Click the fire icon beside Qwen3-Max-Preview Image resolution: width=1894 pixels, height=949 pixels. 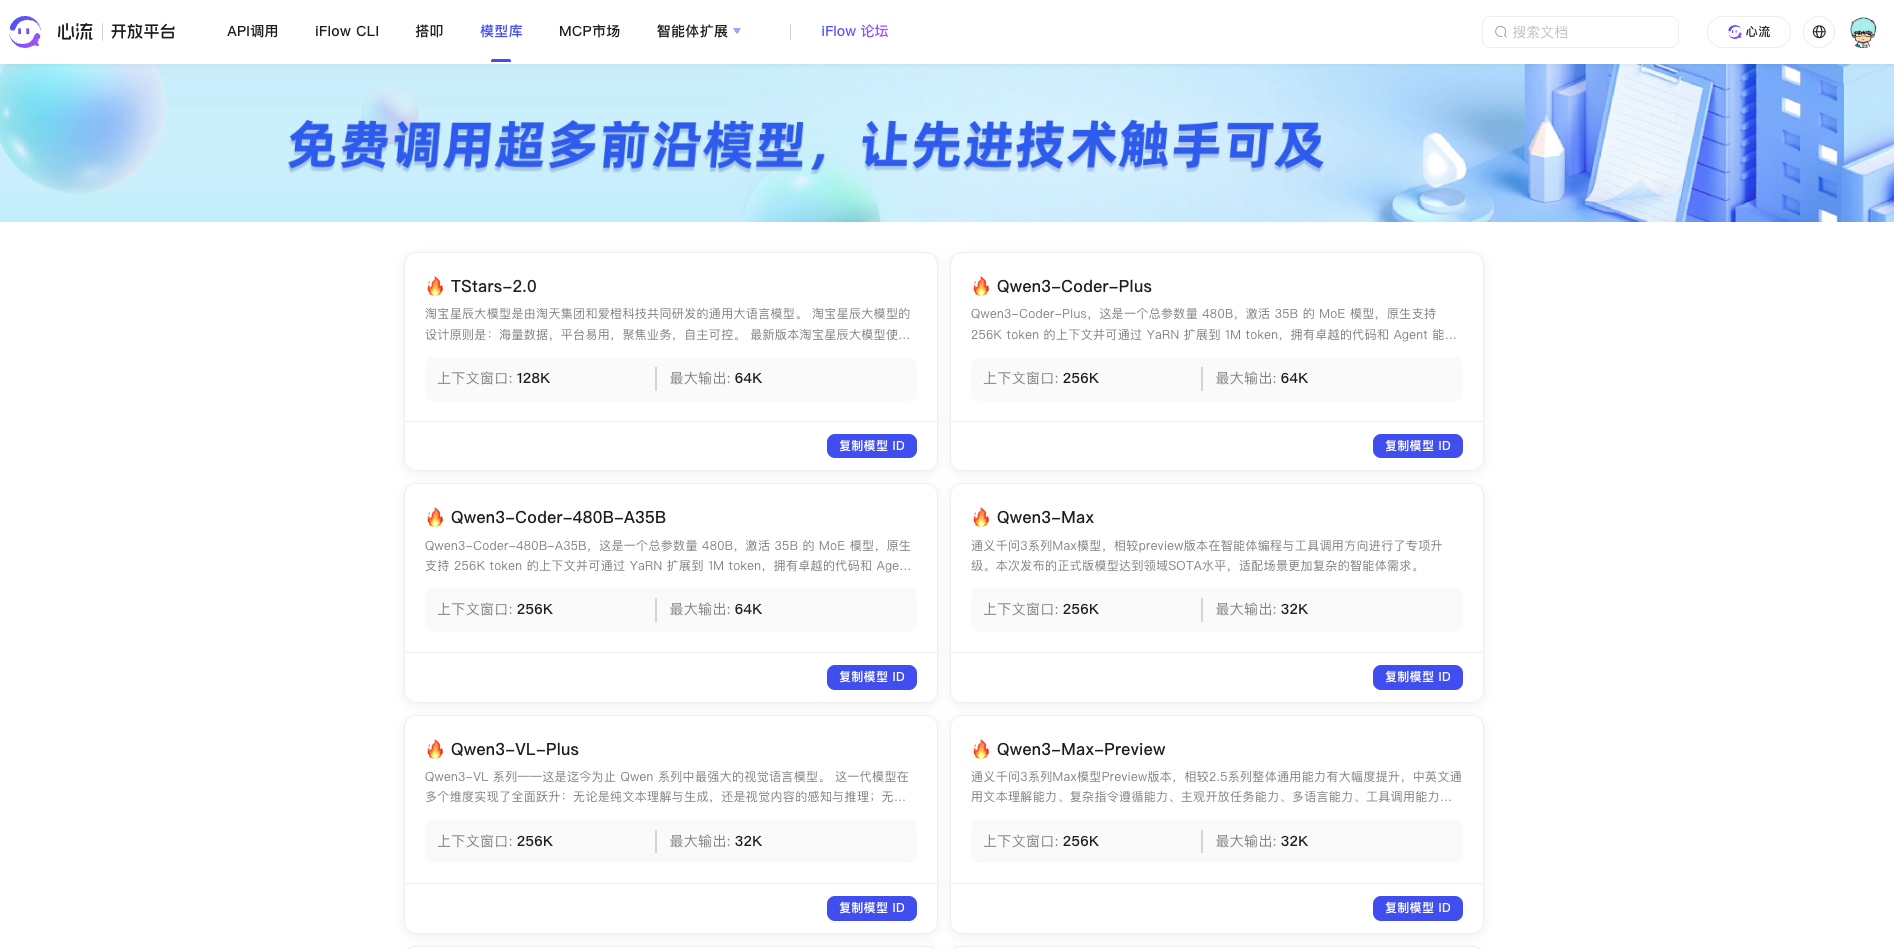981,749
